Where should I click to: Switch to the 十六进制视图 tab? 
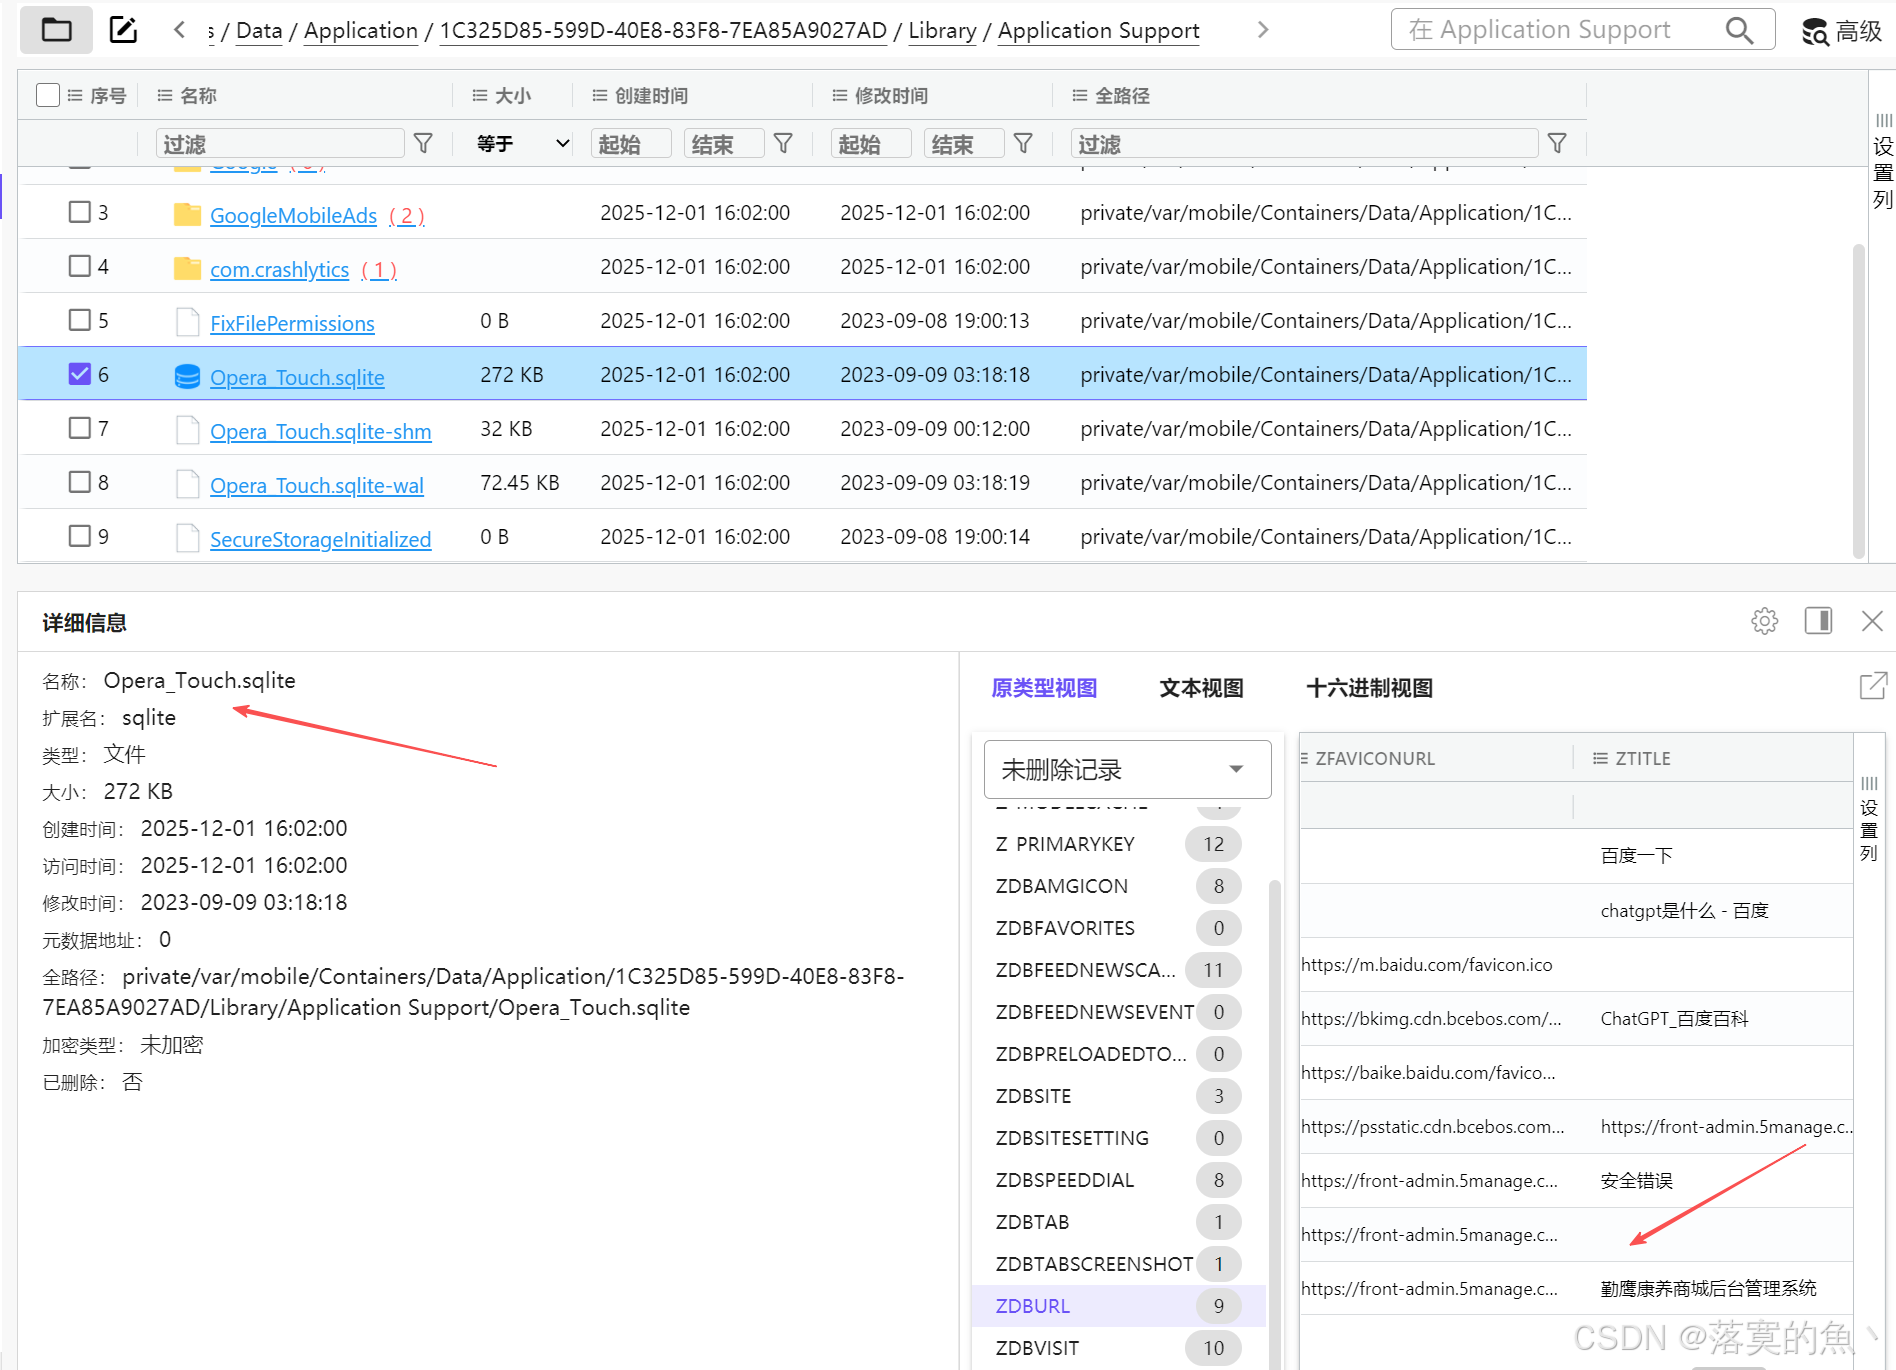click(x=1369, y=688)
